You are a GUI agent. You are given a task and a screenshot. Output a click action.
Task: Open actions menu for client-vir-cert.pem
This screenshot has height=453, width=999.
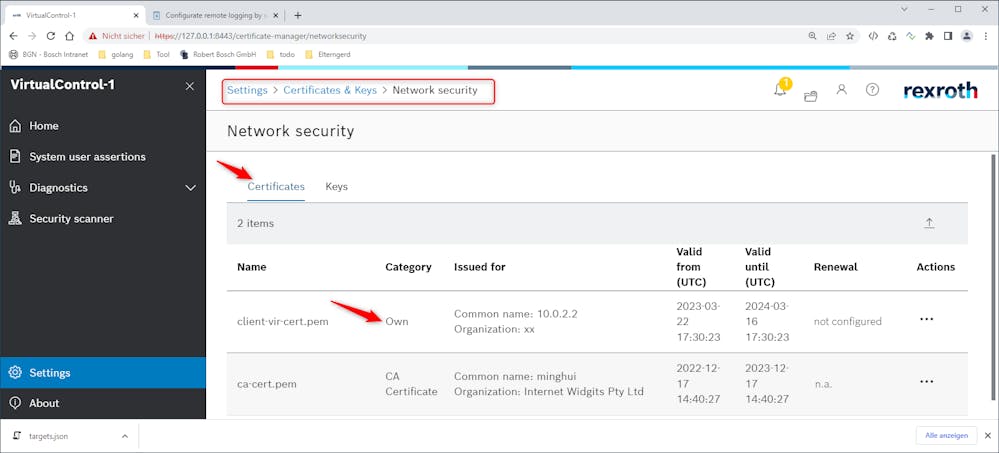click(926, 319)
